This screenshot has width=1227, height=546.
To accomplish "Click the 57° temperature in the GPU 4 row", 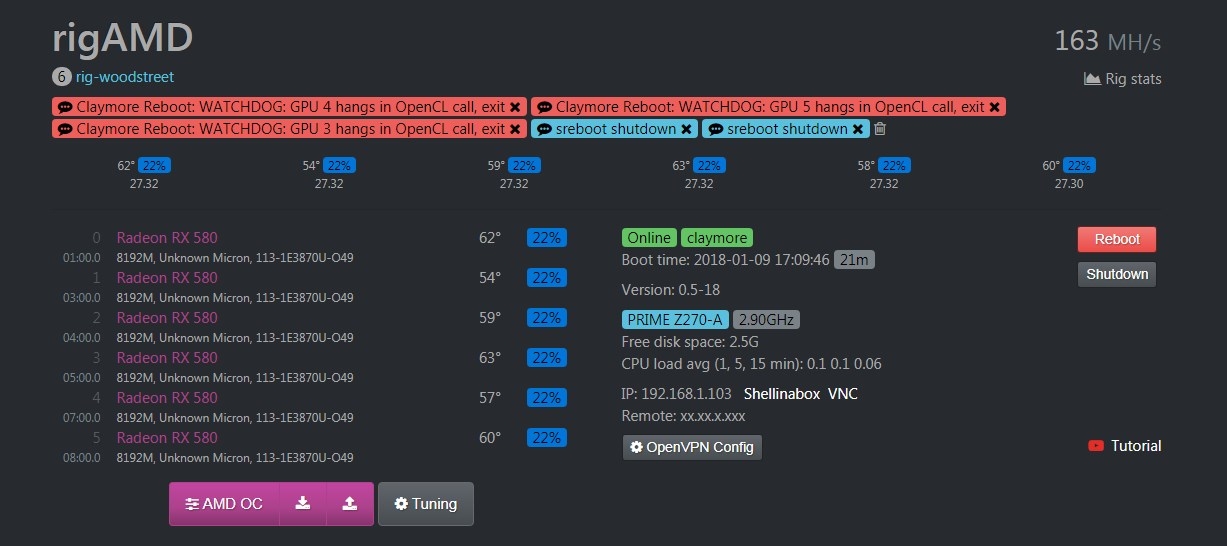I will tap(490, 398).
